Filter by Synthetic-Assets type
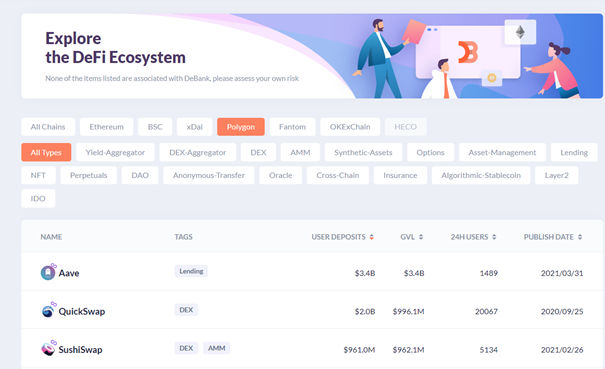 [x=363, y=152]
